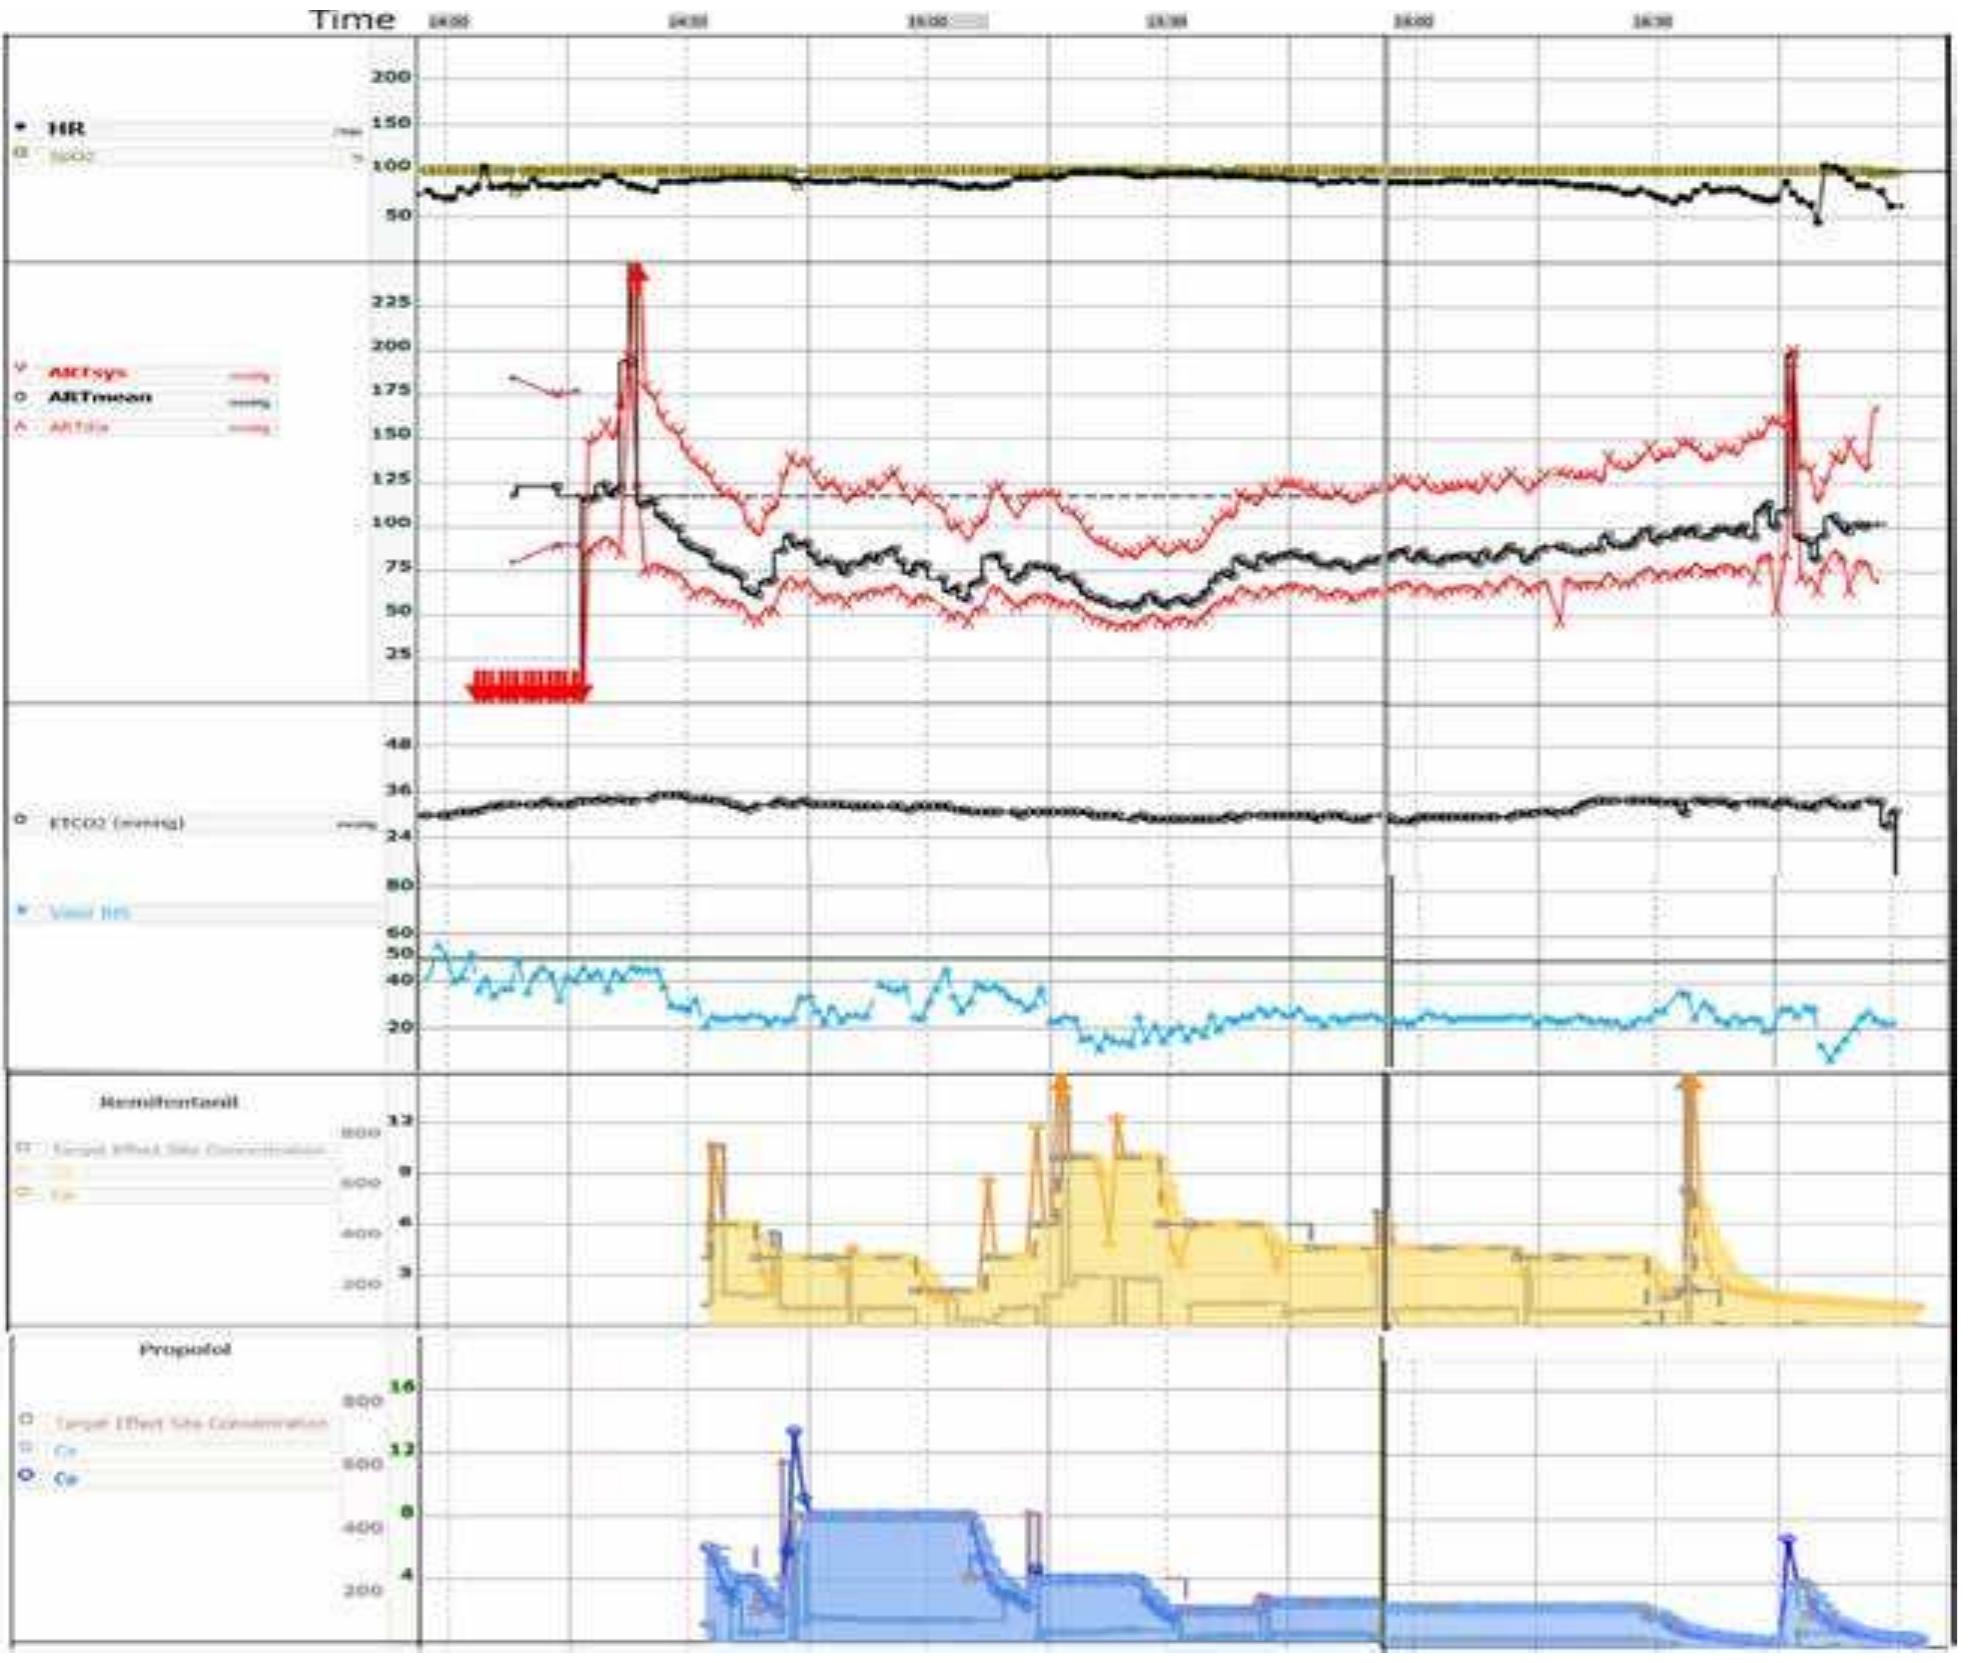Click the SpO2 legend square marker
Image resolution: width=1978 pixels, height=1663 pixels.
[20, 153]
